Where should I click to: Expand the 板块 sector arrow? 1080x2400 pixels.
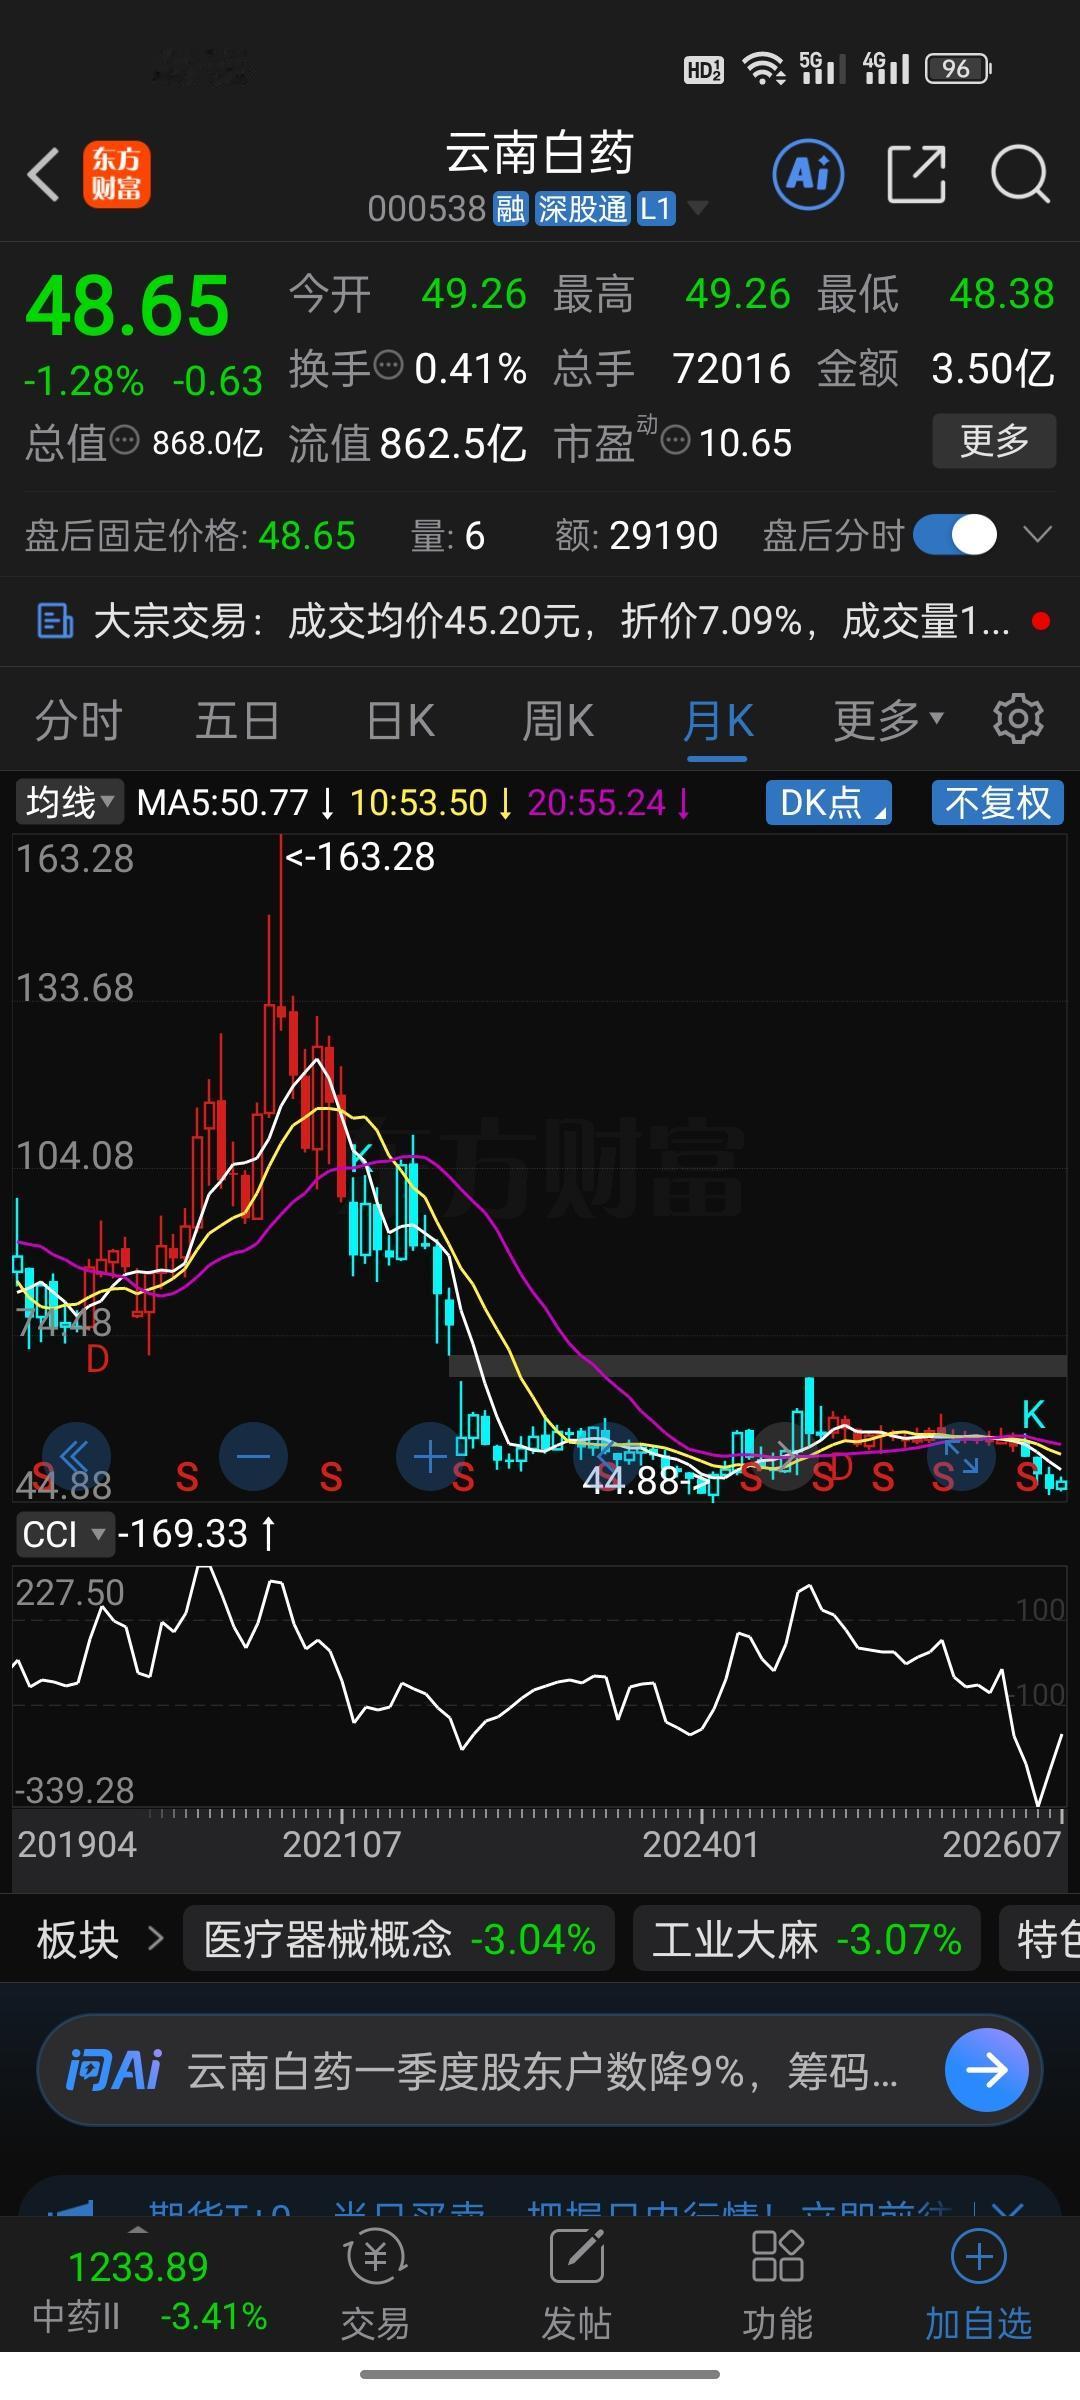(x=155, y=1939)
